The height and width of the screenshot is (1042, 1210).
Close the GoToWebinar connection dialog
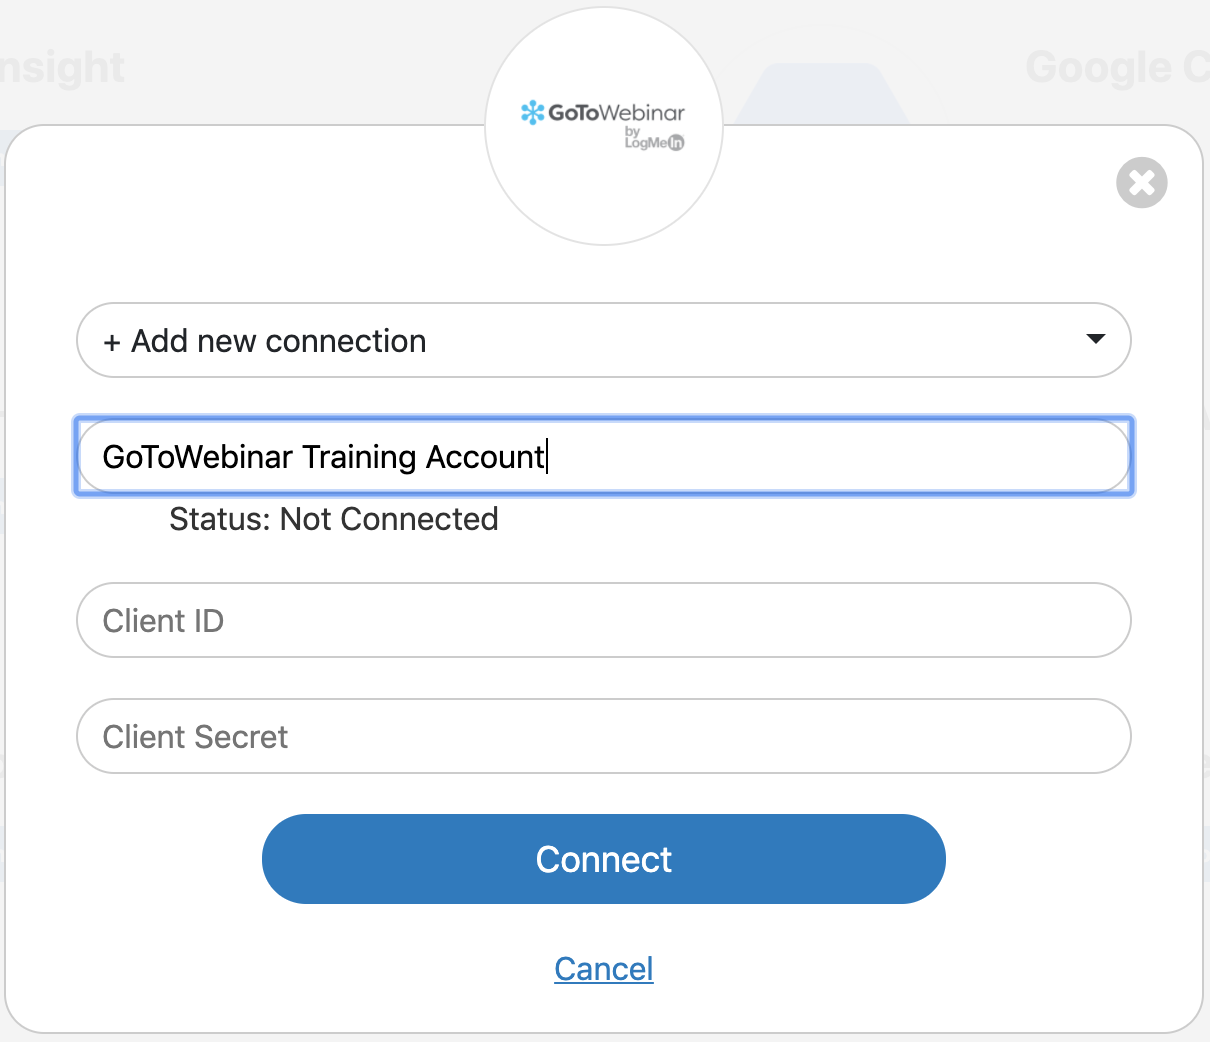pos(1141,183)
